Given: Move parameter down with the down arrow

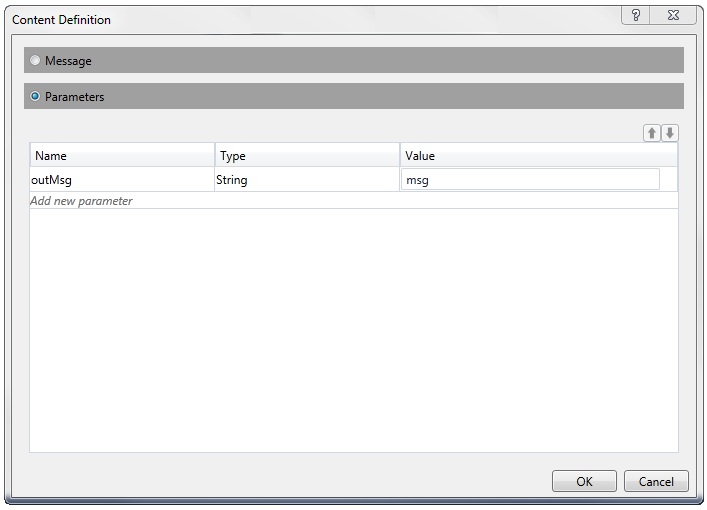Looking at the screenshot, I should point(670,133).
